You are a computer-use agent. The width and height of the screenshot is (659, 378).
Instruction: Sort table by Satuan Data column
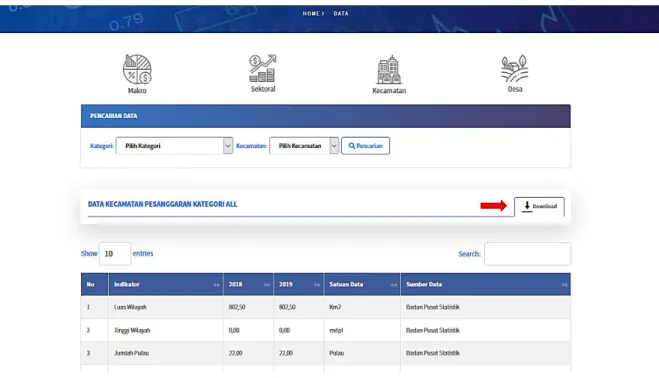point(362,285)
